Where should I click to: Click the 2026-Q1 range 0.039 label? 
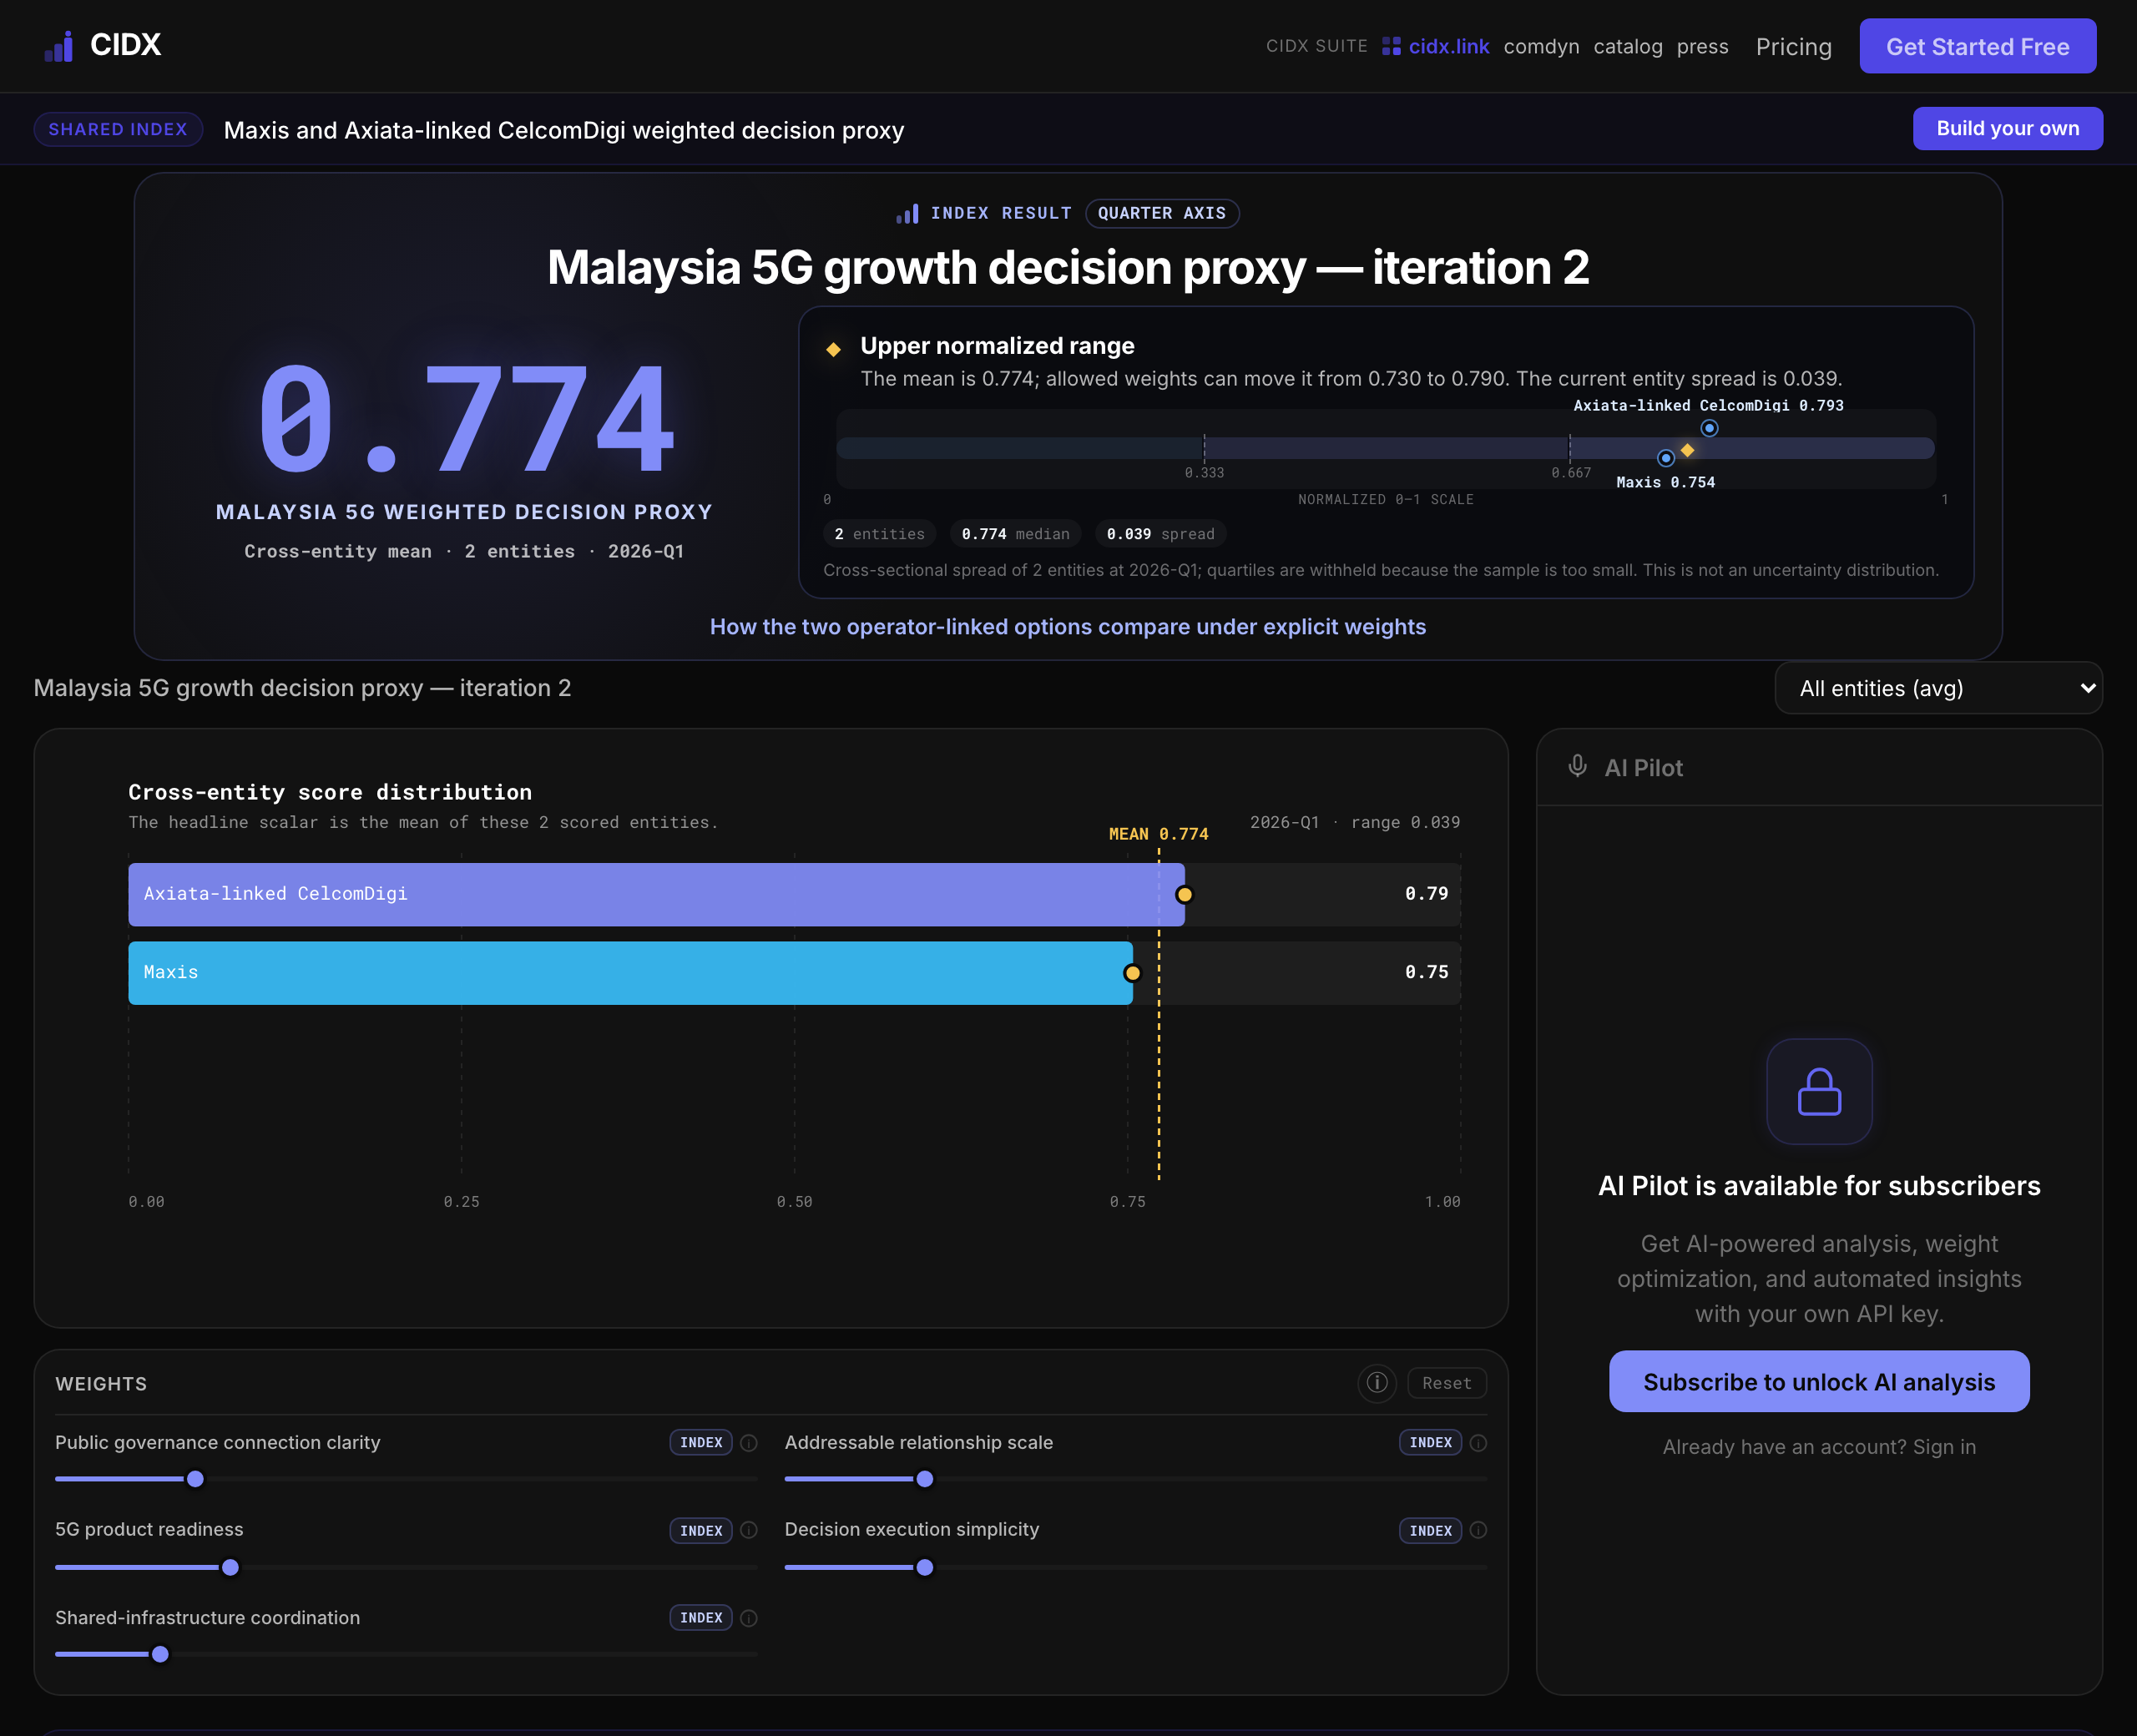tap(1354, 822)
